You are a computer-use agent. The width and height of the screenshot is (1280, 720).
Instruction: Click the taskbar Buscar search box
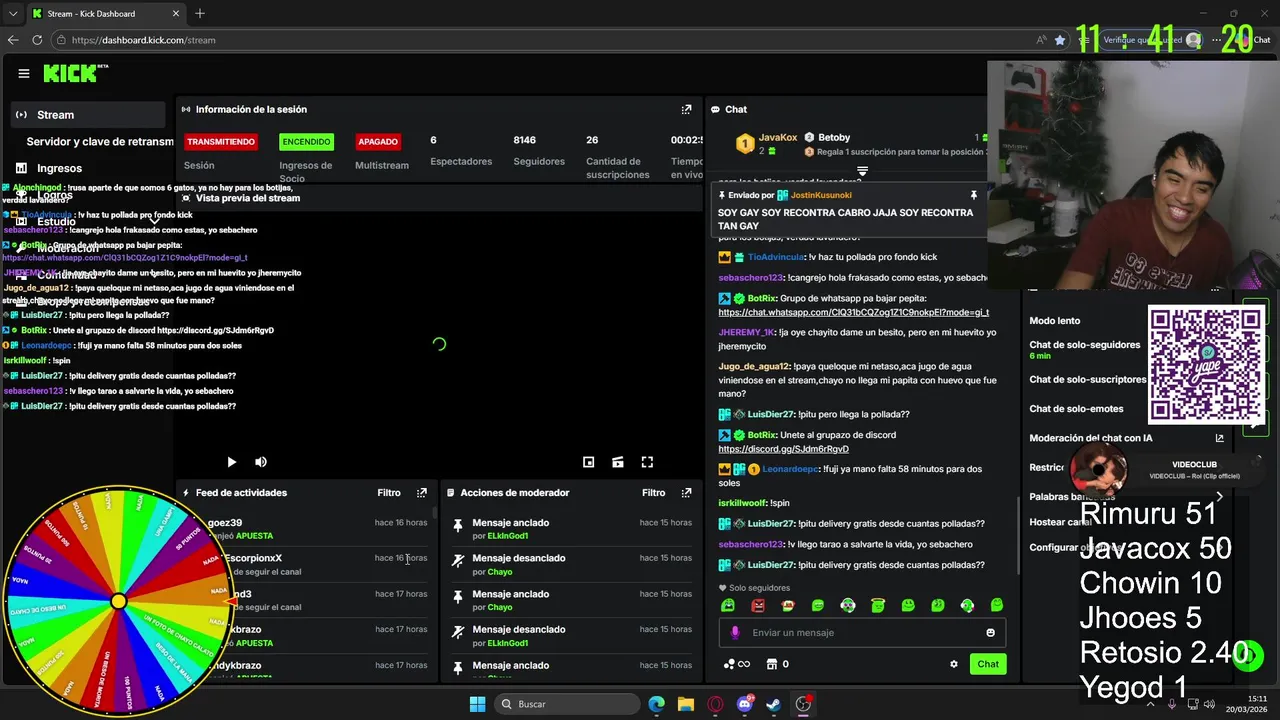tap(567, 704)
